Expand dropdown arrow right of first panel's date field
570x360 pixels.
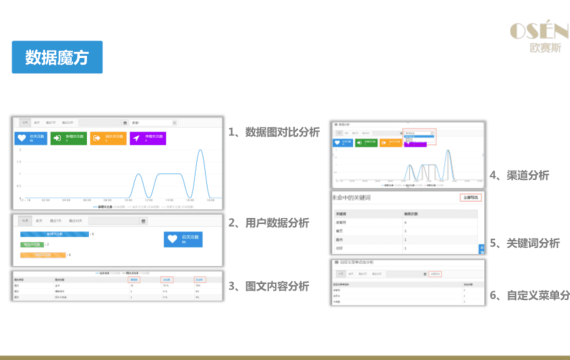174,123
